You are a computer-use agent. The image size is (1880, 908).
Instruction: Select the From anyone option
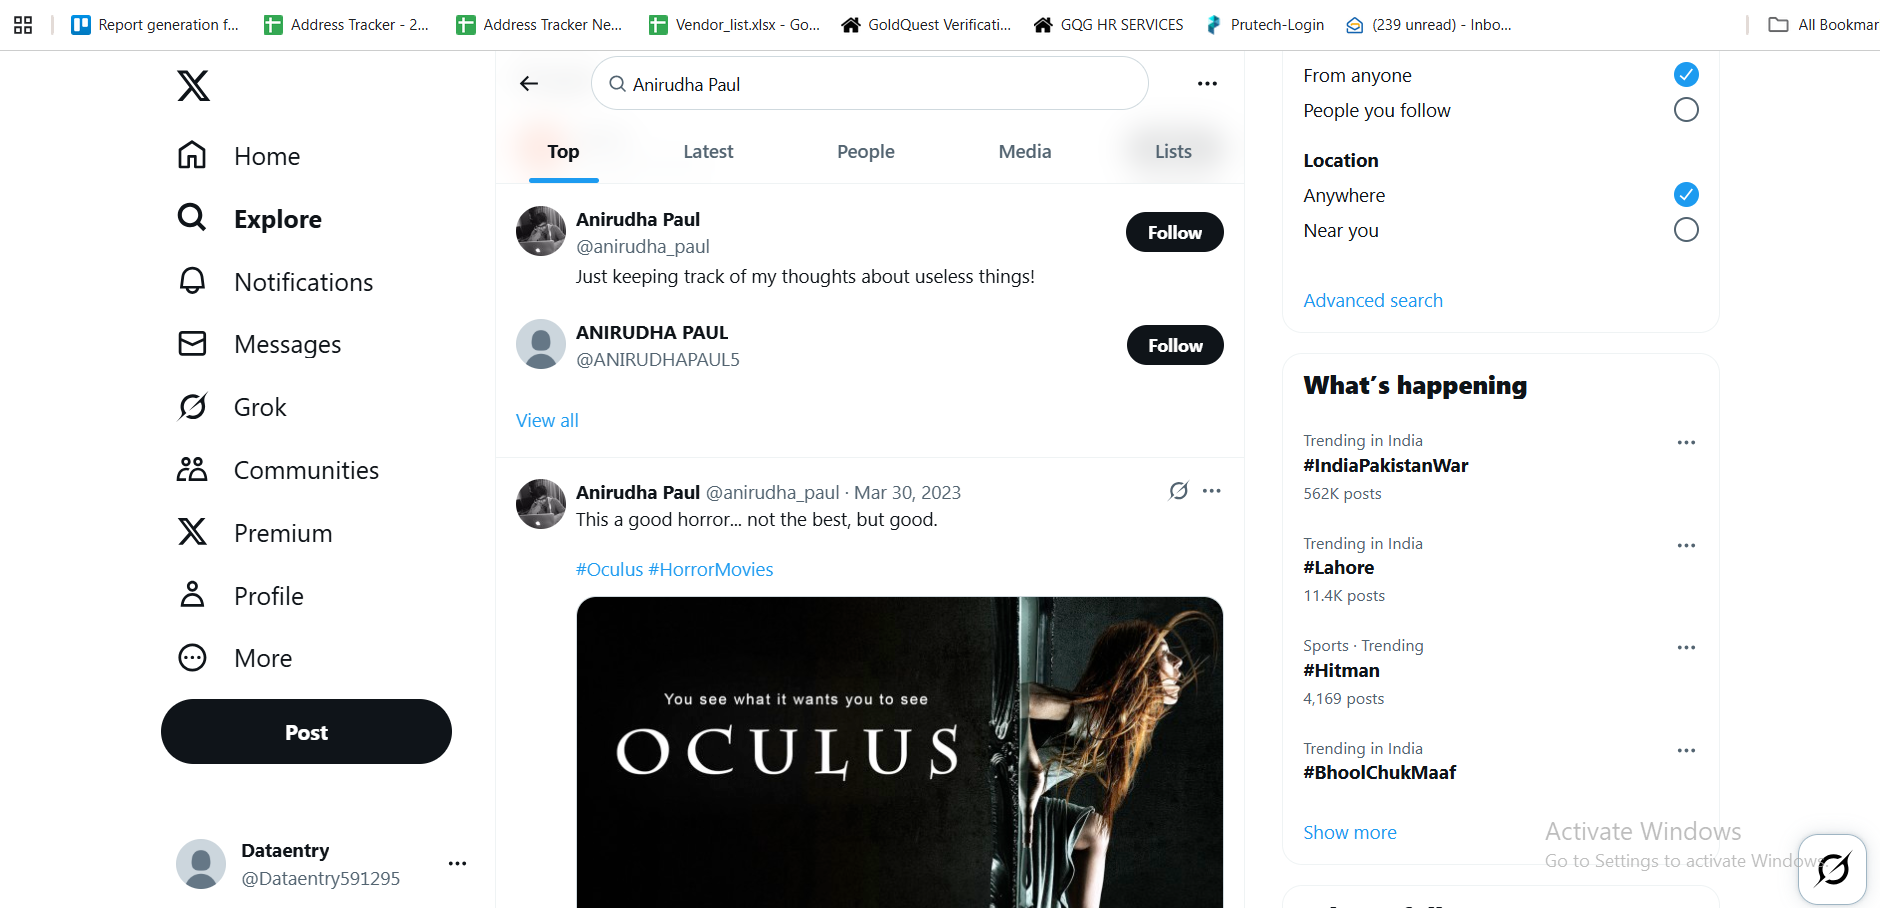(x=1685, y=75)
